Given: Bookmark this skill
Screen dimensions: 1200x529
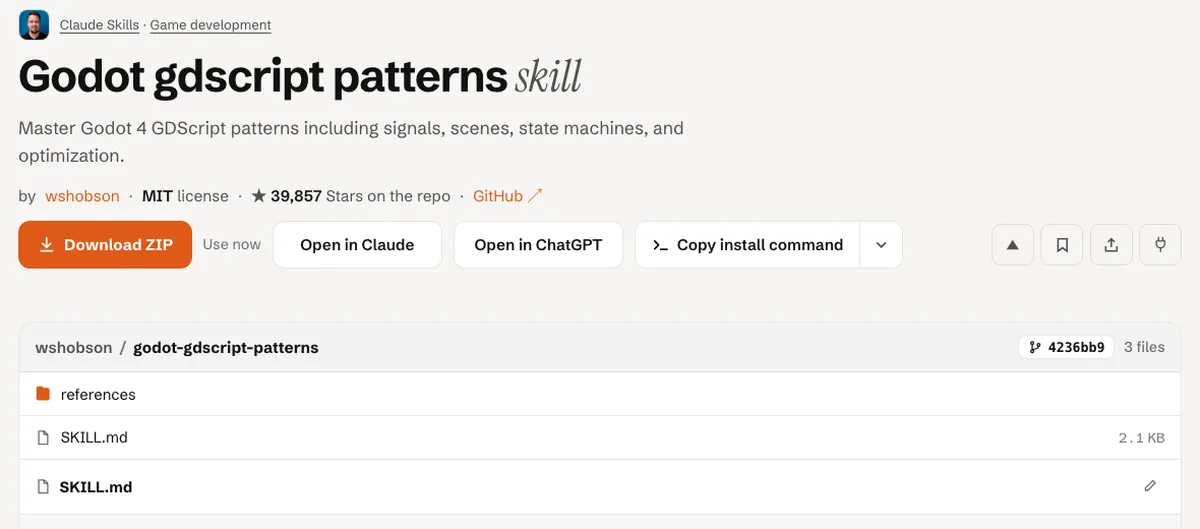Looking at the screenshot, I should [x=1062, y=245].
